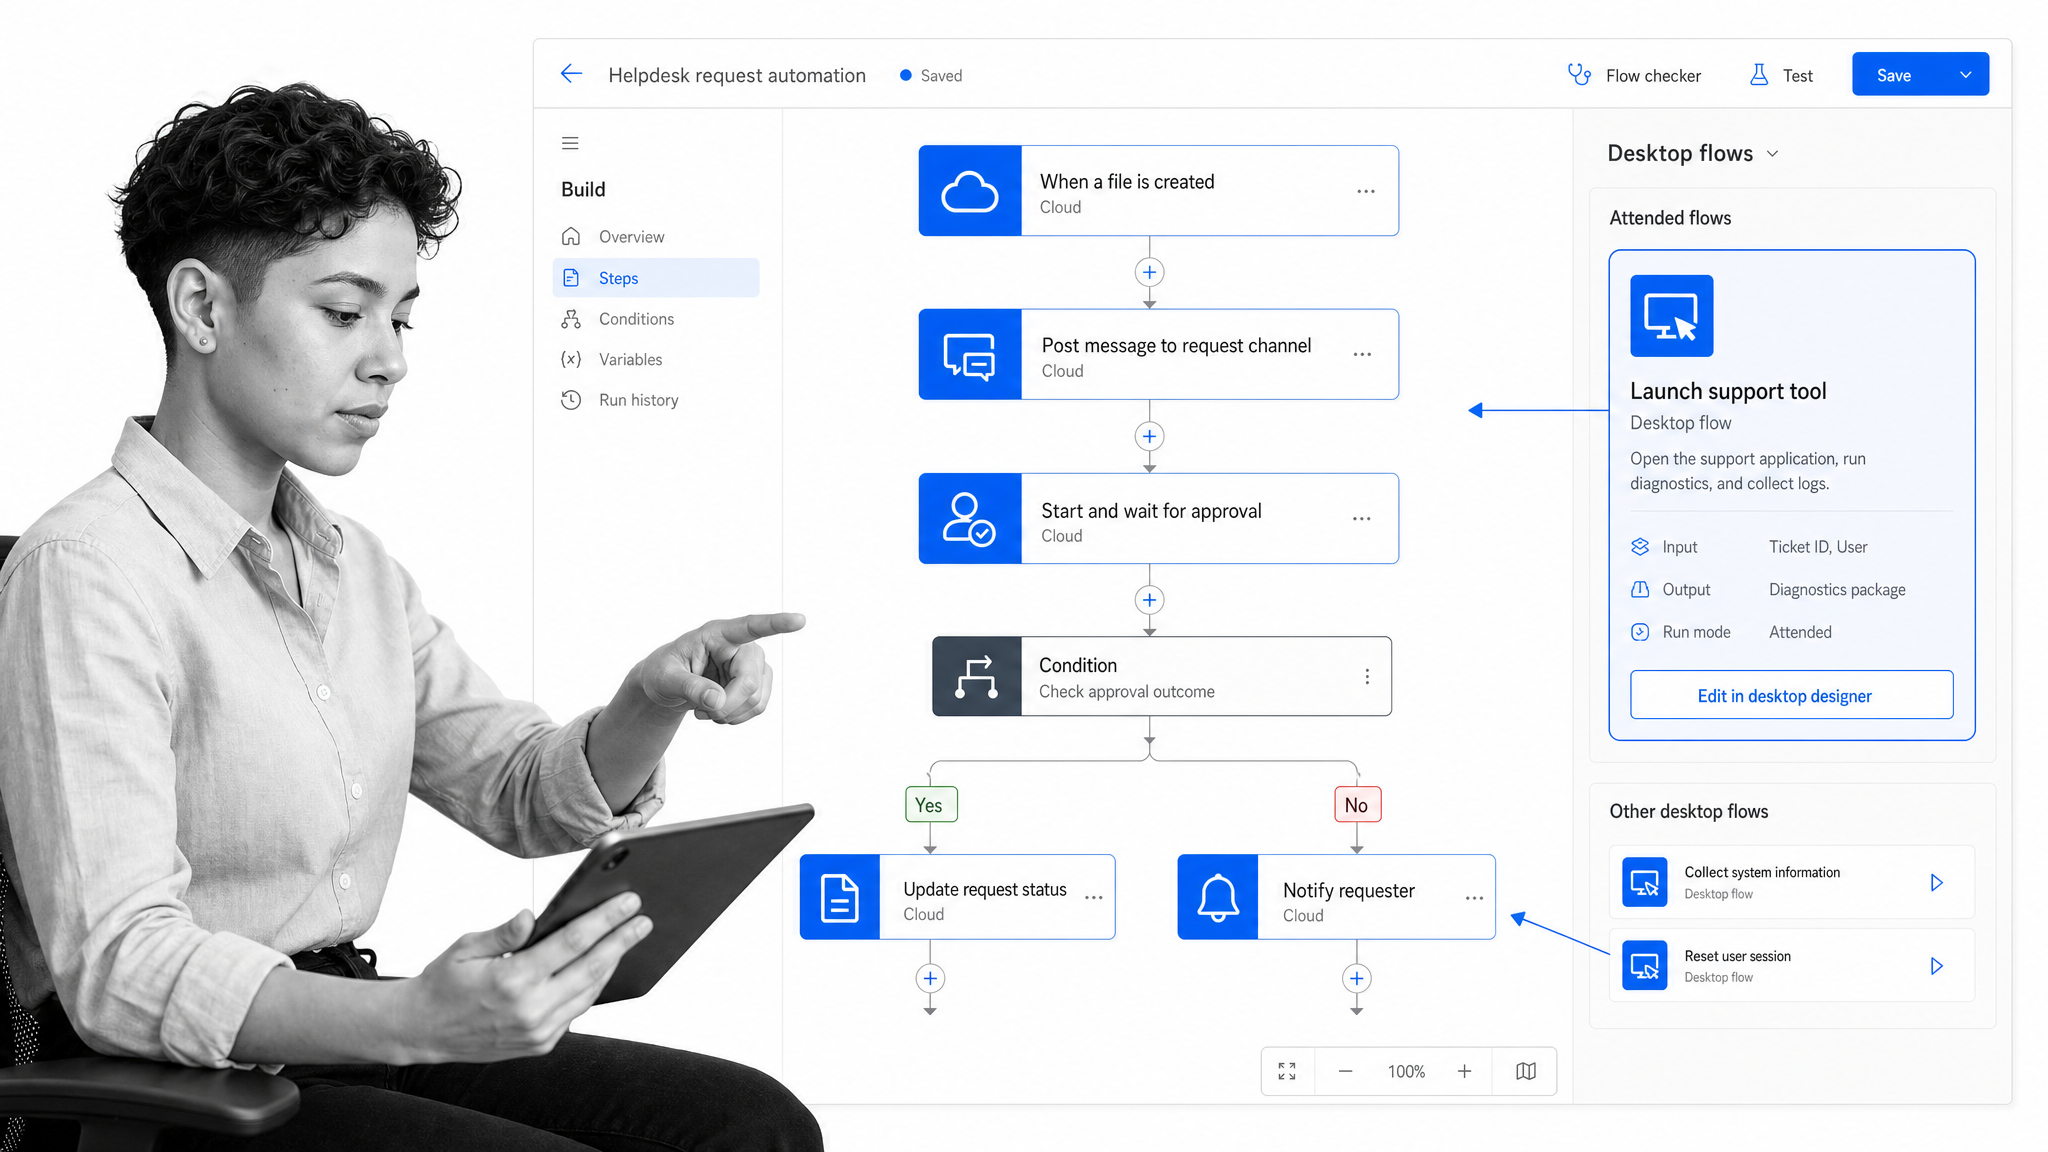Open options for Post message to request channel
This screenshot has height=1152, width=2048.
pyautogui.click(x=1362, y=355)
